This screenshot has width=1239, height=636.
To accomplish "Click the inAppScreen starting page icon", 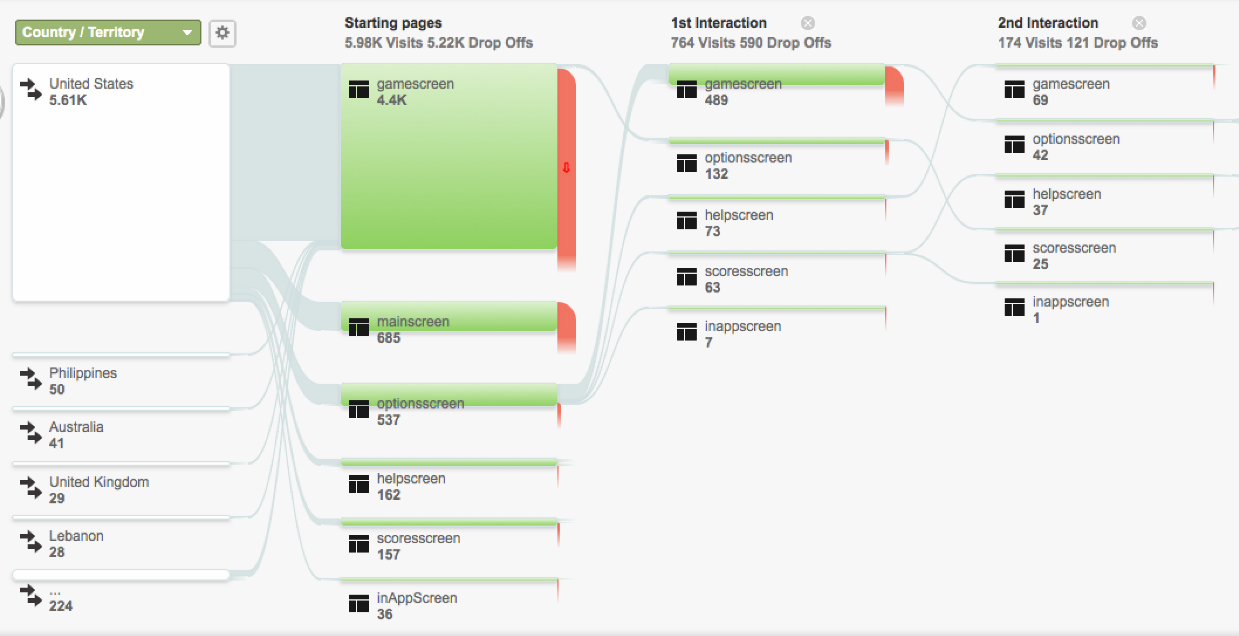I will coord(359,604).
